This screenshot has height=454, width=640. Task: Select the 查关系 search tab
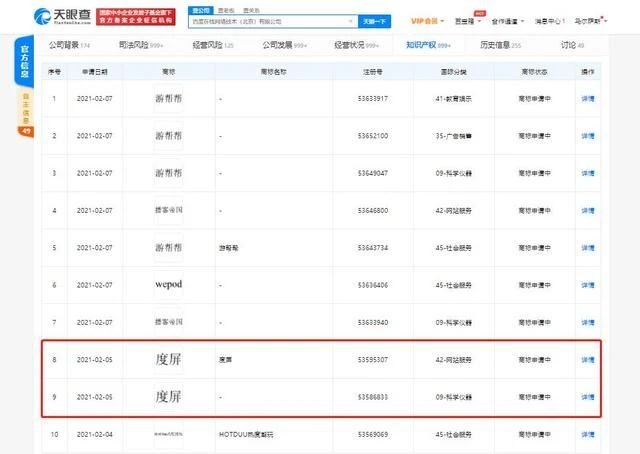pos(251,10)
